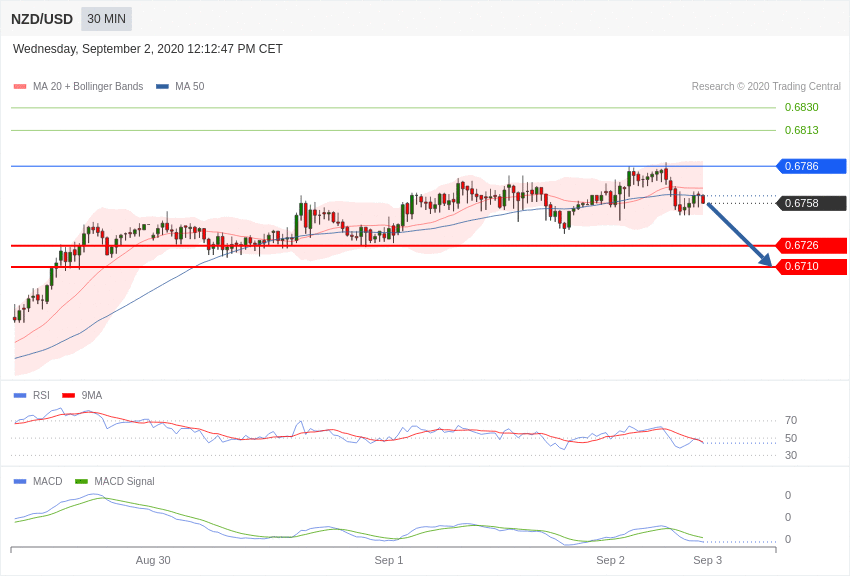Viewport: 850px width, 576px height.
Task: Click the RSI 70 axis value
Action: (x=791, y=420)
